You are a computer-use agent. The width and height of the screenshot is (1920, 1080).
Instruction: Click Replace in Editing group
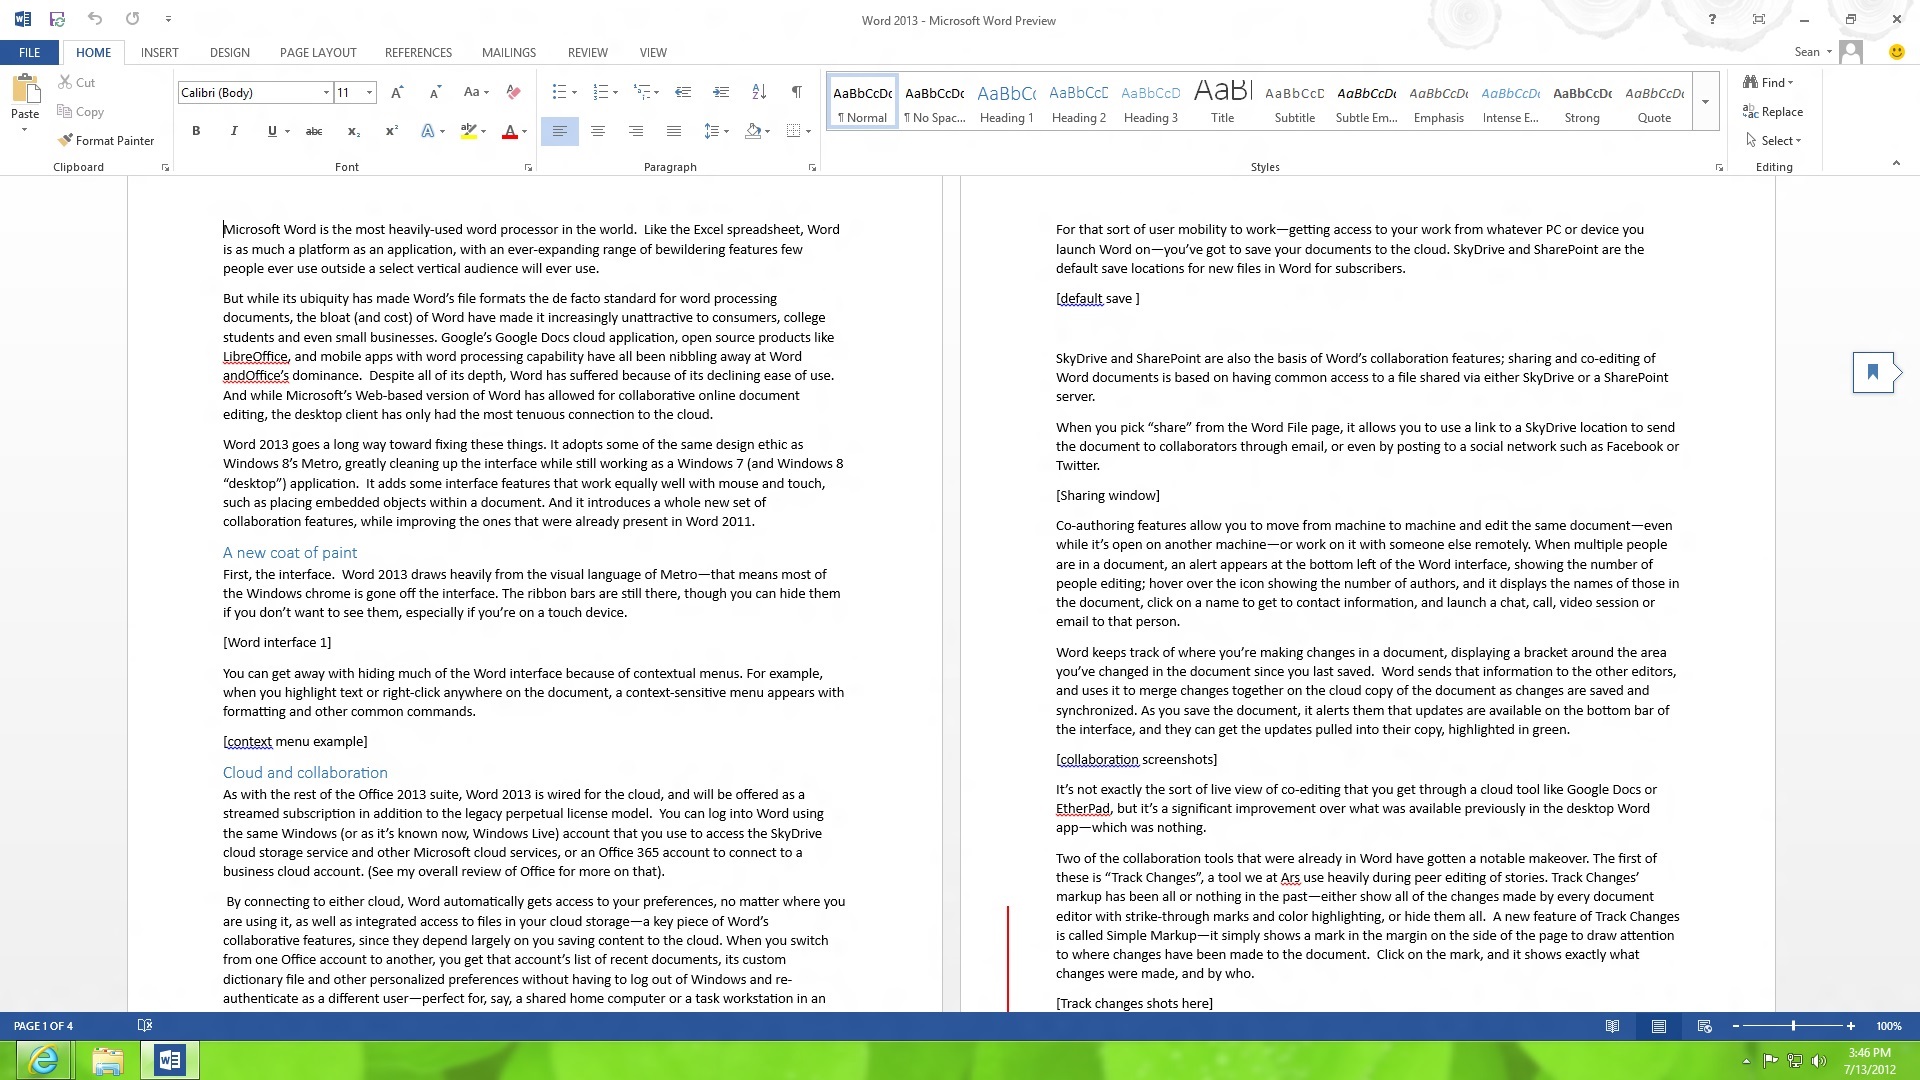click(1773, 111)
